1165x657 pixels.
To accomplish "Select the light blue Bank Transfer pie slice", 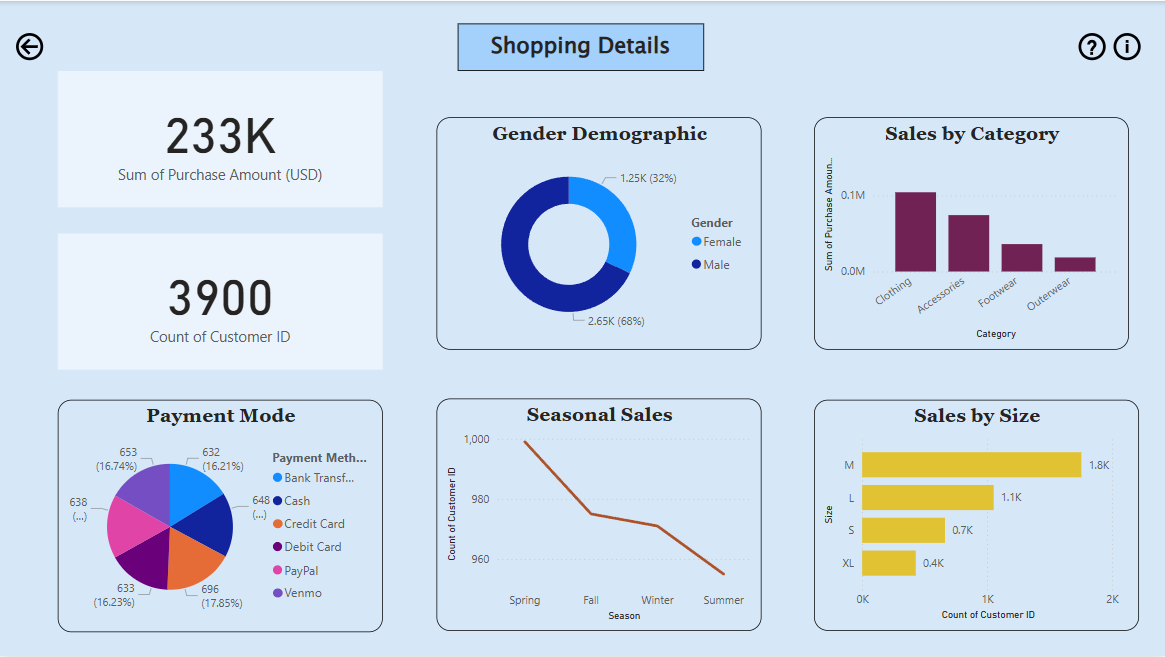I will tap(192, 492).
